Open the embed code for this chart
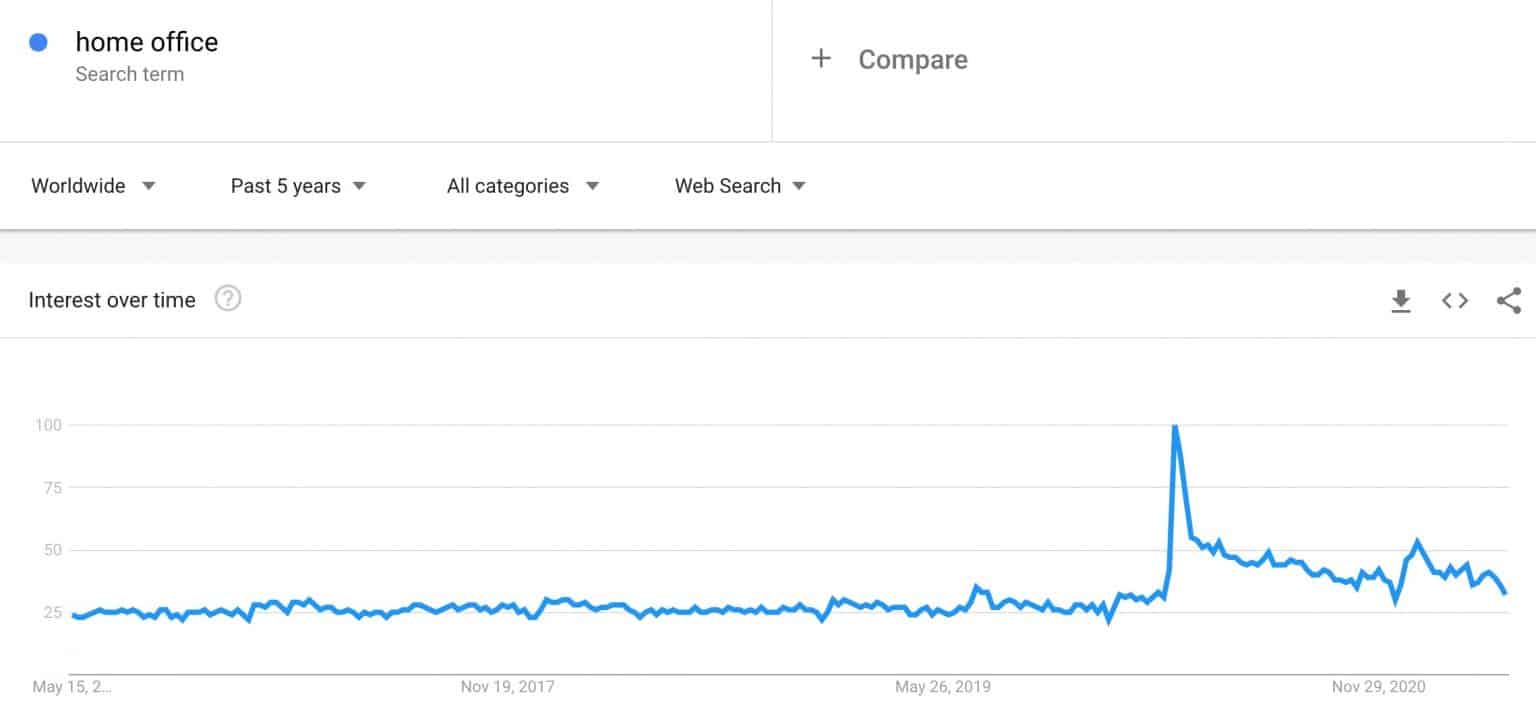 point(1453,300)
